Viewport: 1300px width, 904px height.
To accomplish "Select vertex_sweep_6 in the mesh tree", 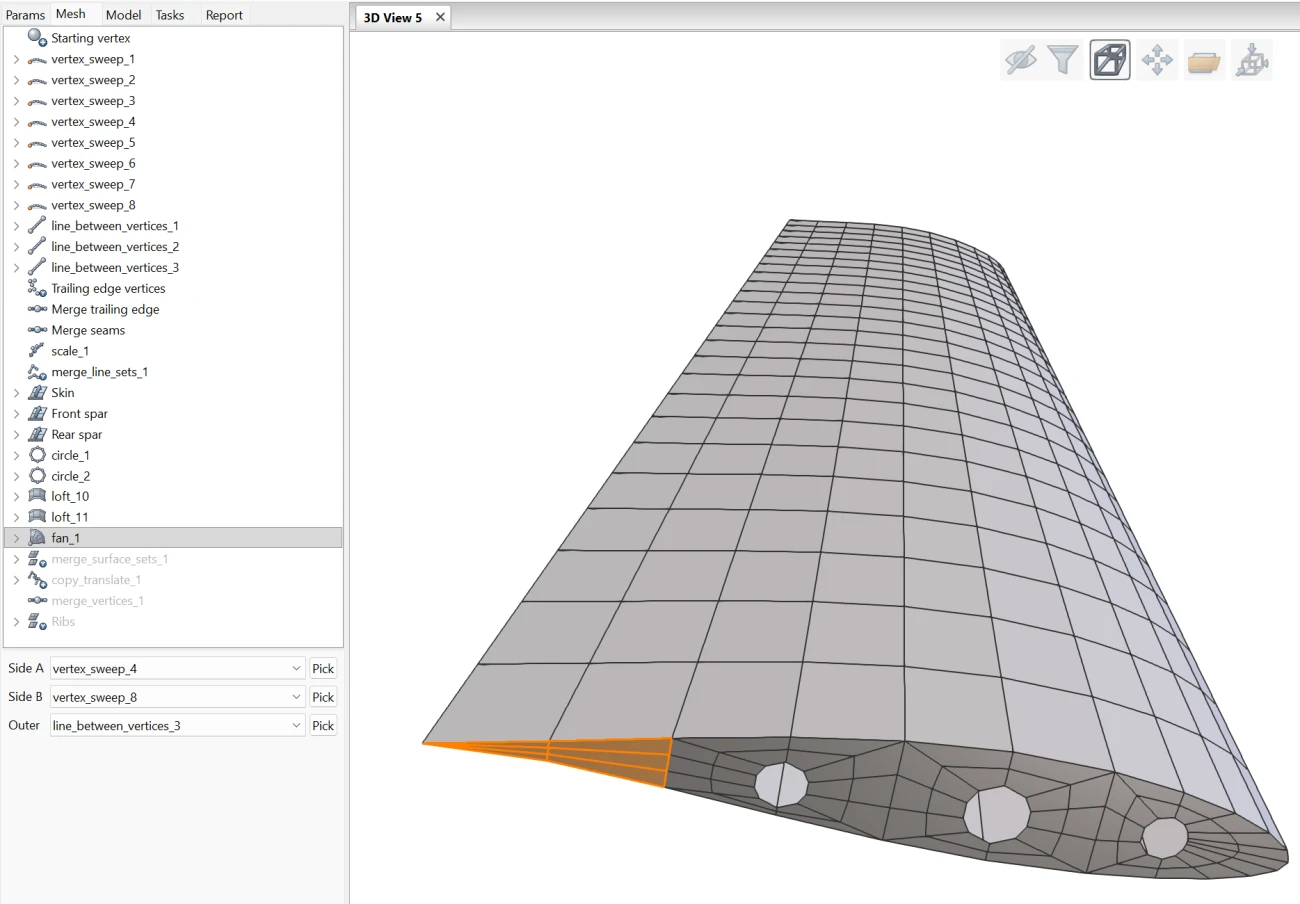I will click(x=93, y=163).
